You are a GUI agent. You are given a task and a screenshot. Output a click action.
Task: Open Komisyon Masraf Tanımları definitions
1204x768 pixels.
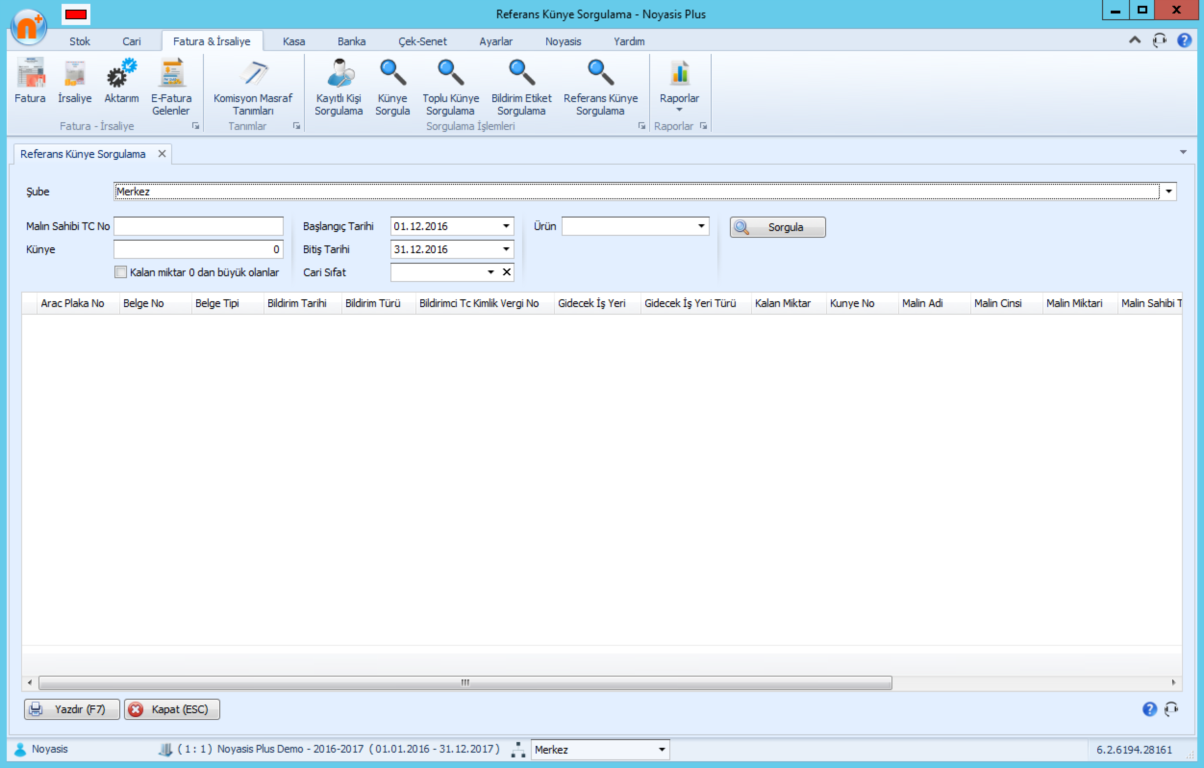(253, 88)
